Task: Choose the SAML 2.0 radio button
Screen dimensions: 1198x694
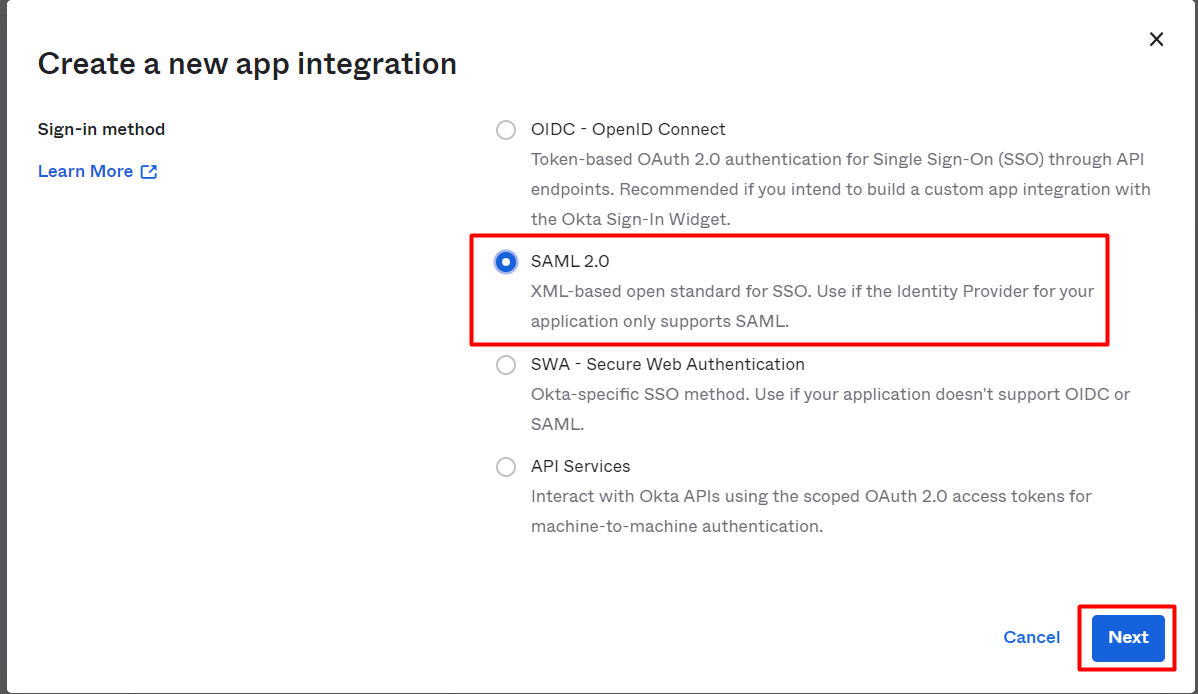Action: click(507, 262)
